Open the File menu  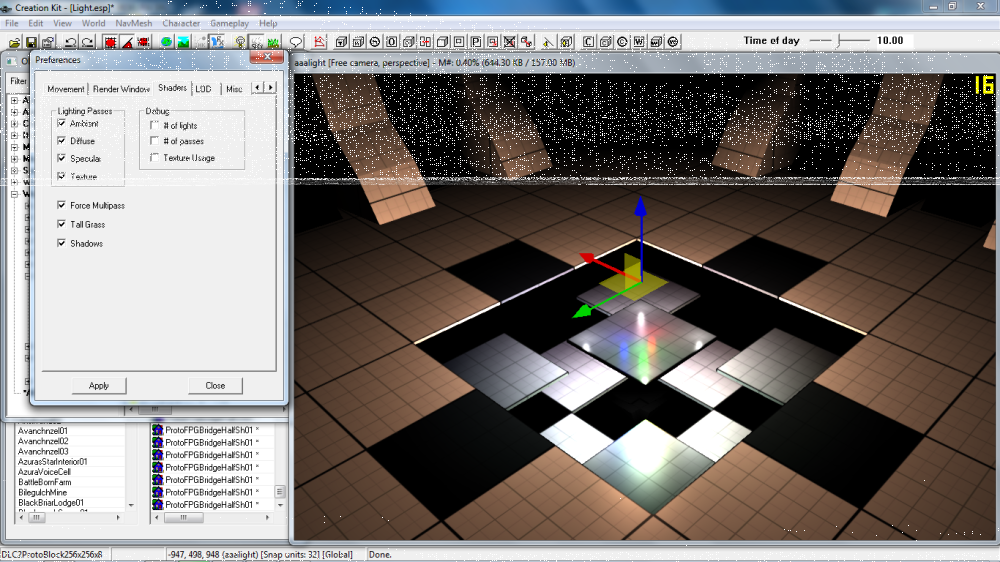tap(11, 24)
